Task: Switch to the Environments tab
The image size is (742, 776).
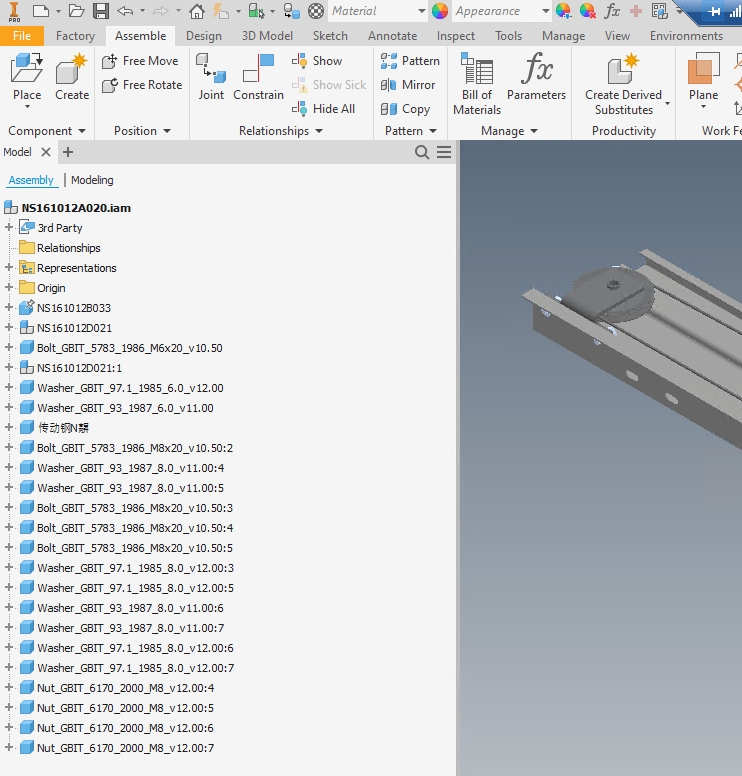Action: click(686, 36)
